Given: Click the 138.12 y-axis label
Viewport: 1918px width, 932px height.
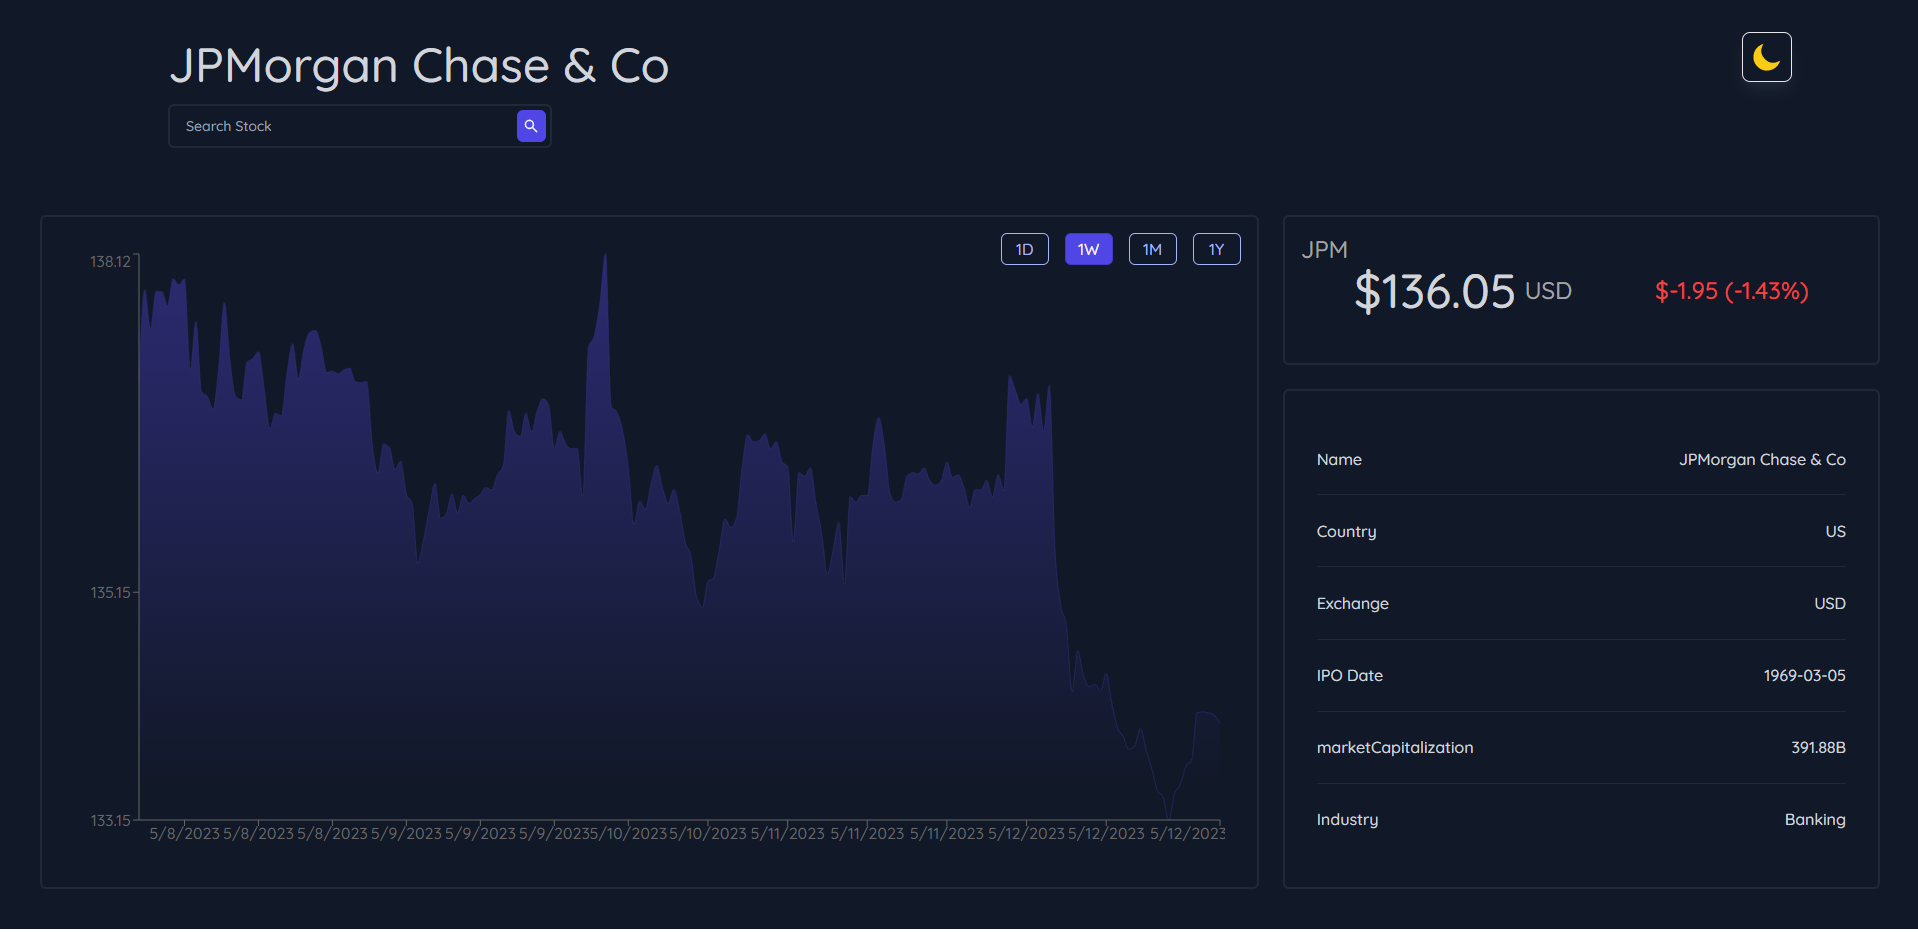Looking at the screenshot, I should 110,262.
